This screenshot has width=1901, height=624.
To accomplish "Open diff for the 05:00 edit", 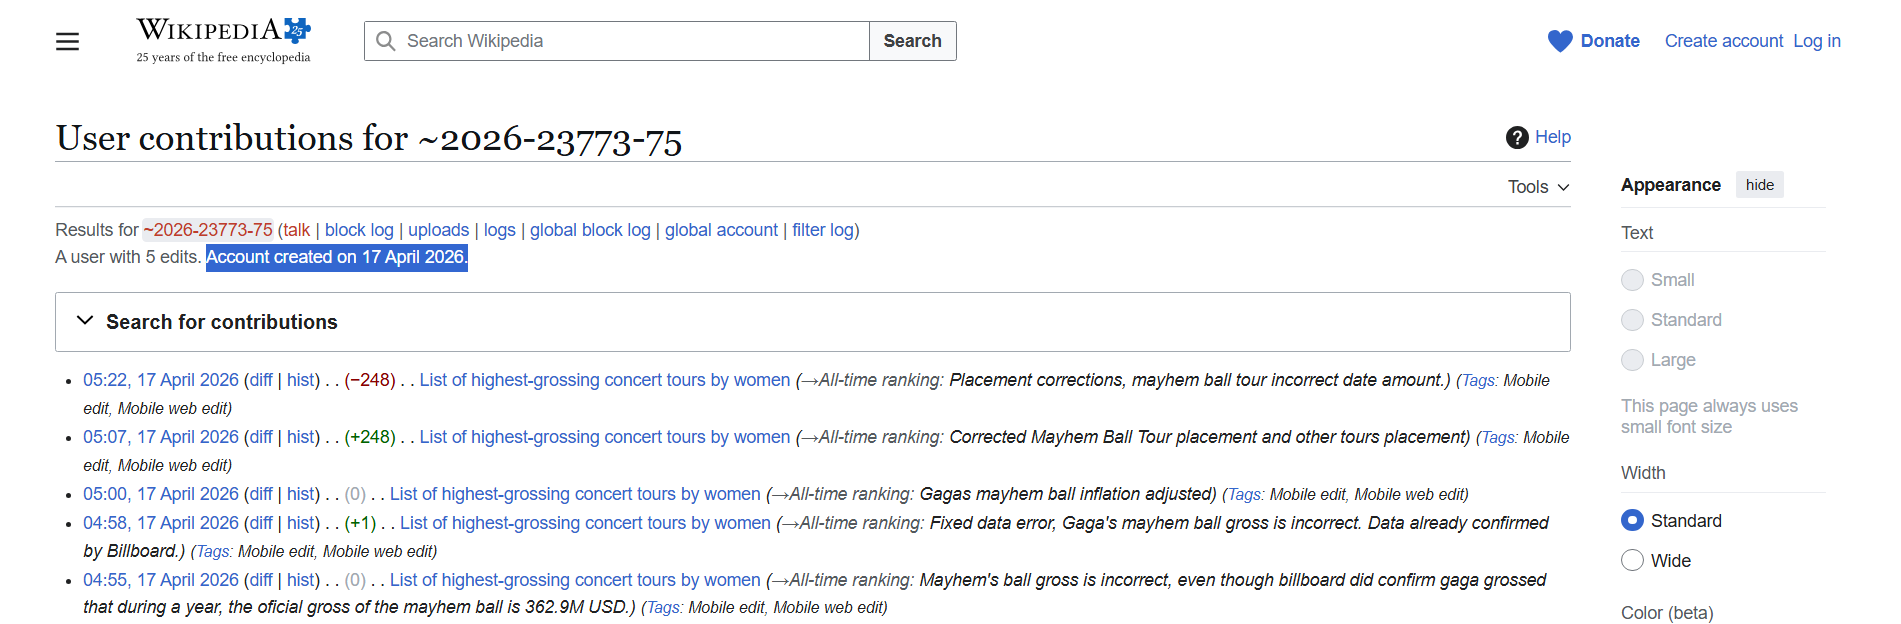I will click(261, 494).
